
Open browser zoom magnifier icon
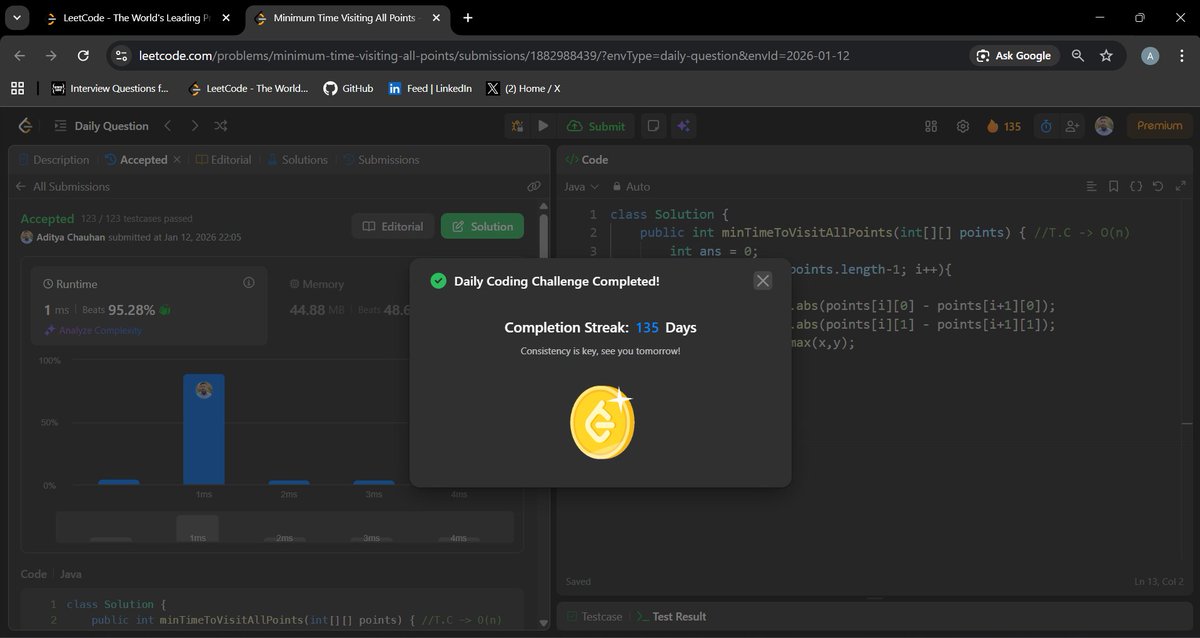[1078, 56]
